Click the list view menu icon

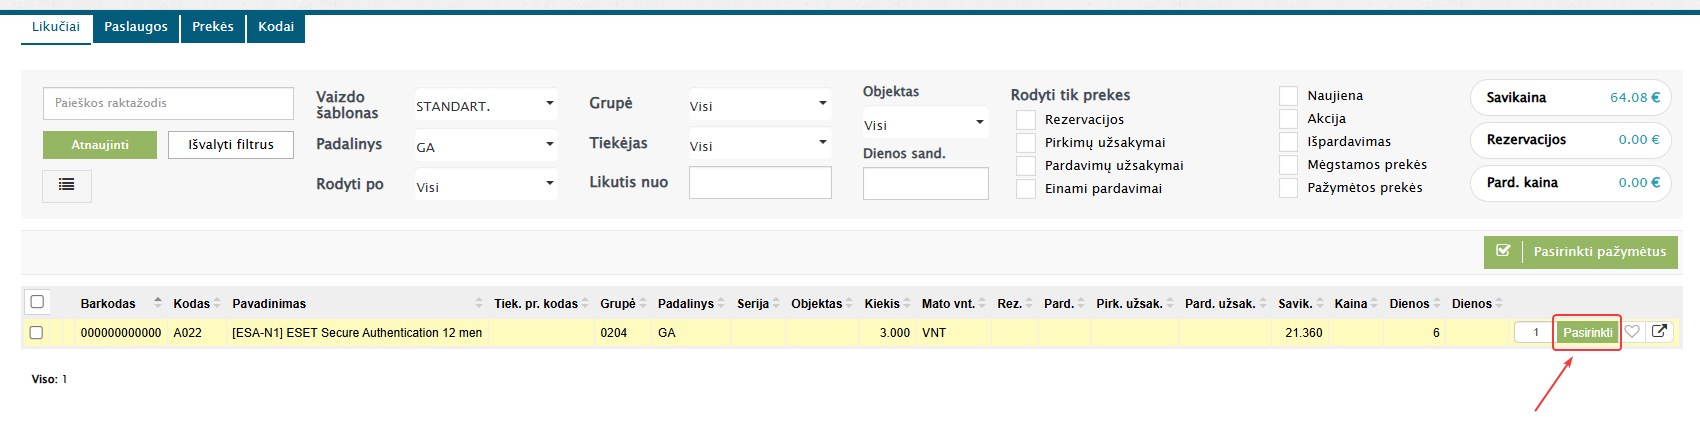click(67, 185)
